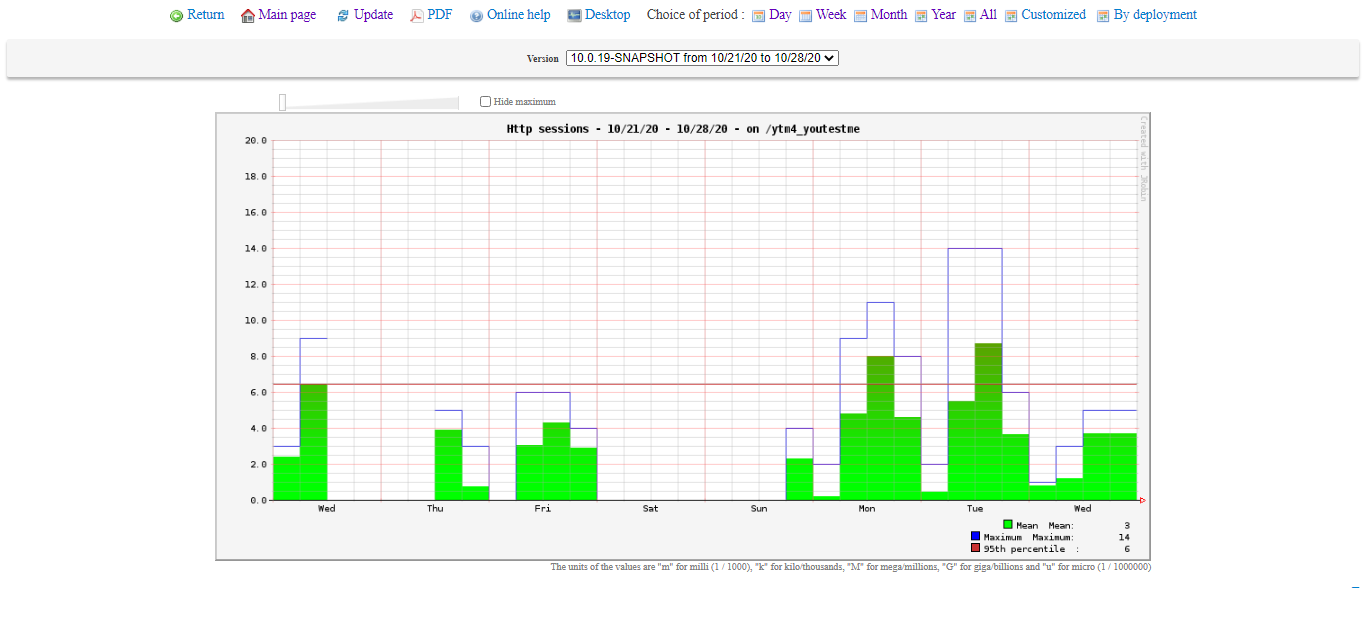This screenshot has height=625, width=1366.
Task: Enable the Hide maximum checkbox
Action: [486, 101]
